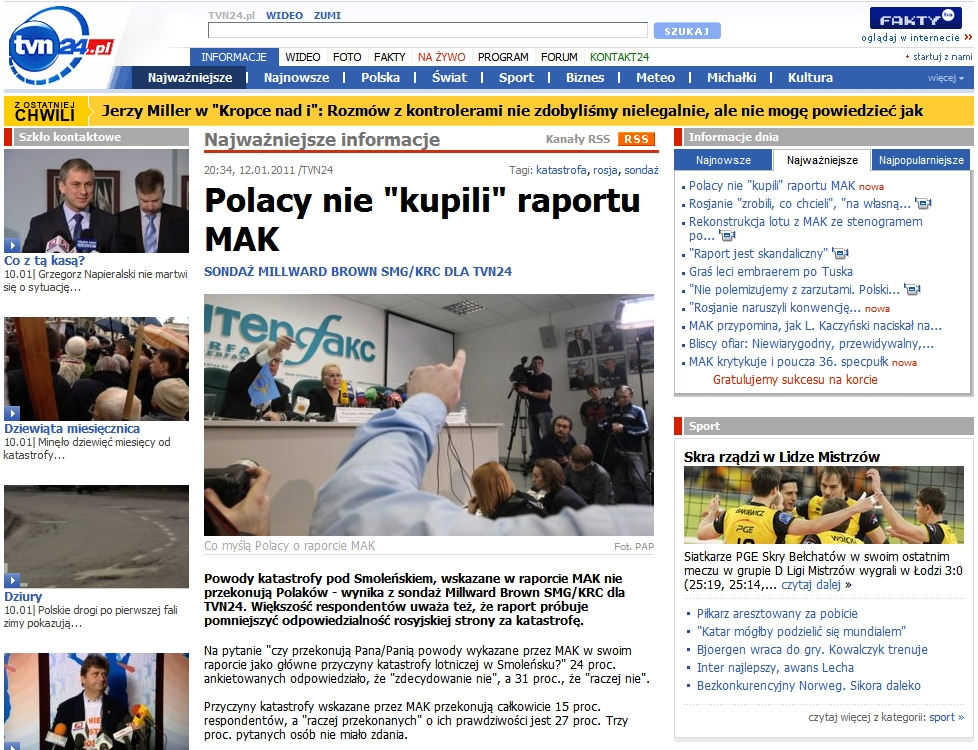This screenshot has width=978, height=750.
Task: Open the 'NA ŻYWO' menu item
Action: 442,57
